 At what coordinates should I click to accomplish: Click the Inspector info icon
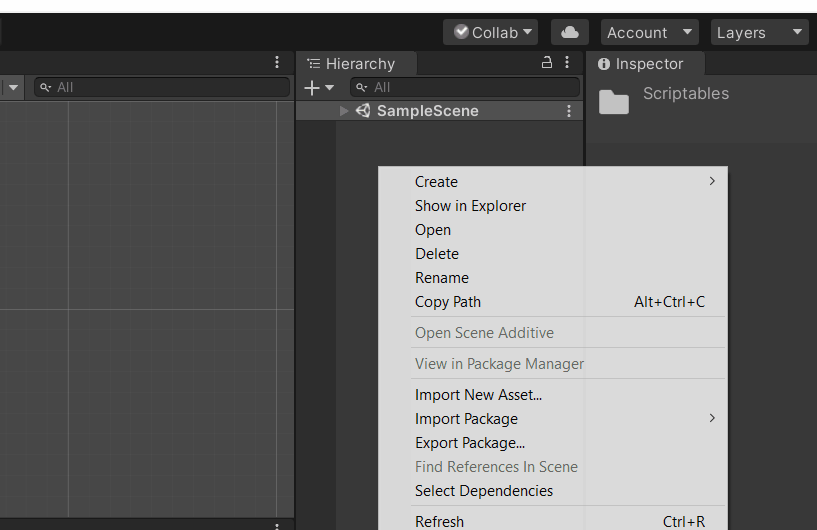pyautogui.click(x=603, y=64)
